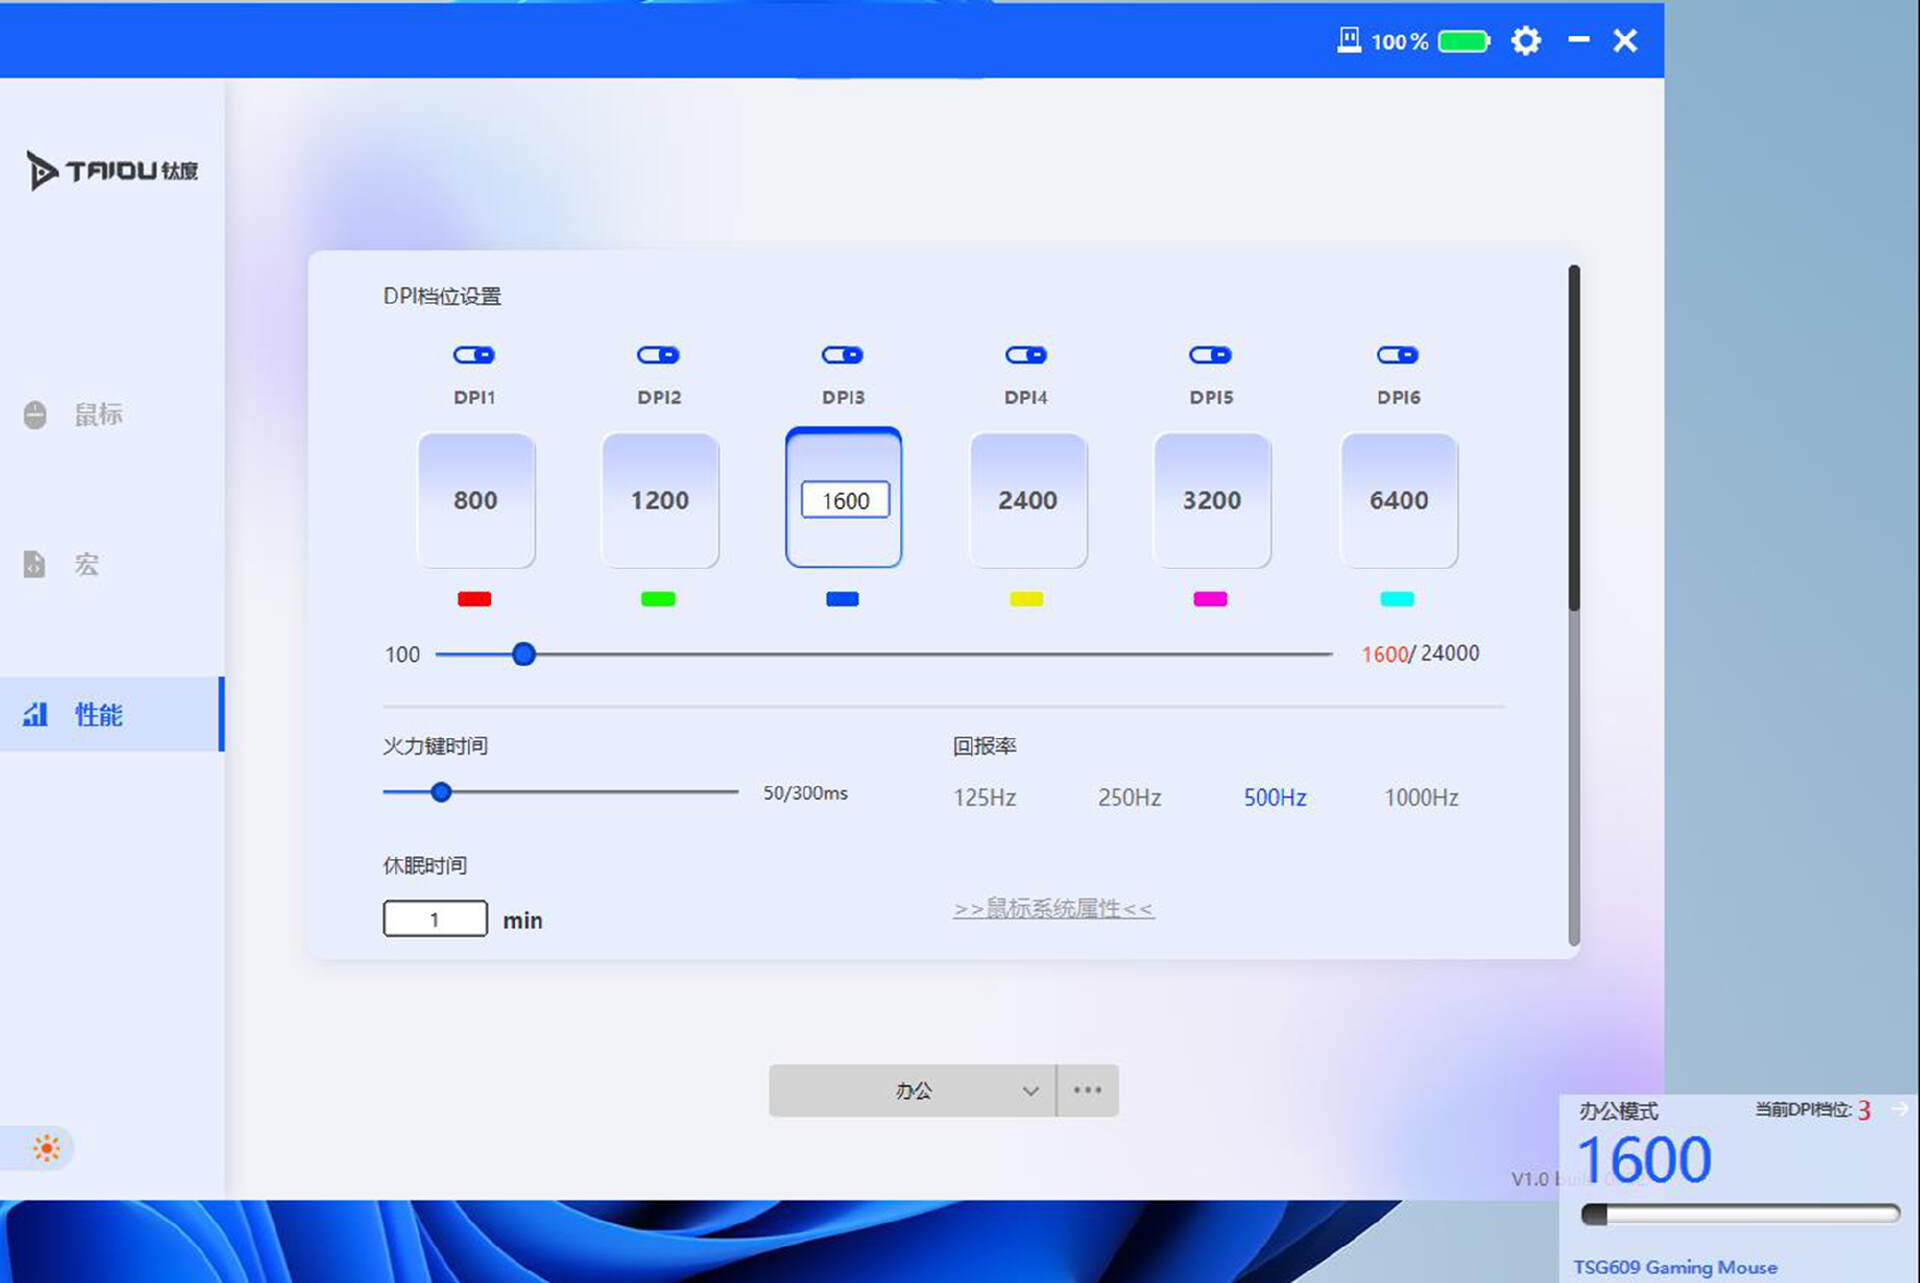Image resolution: width=1920 pixels, height=1283 pixels.
Task: Toggle the DPI6 enable switch
Action: click(x=1397, y=355)
